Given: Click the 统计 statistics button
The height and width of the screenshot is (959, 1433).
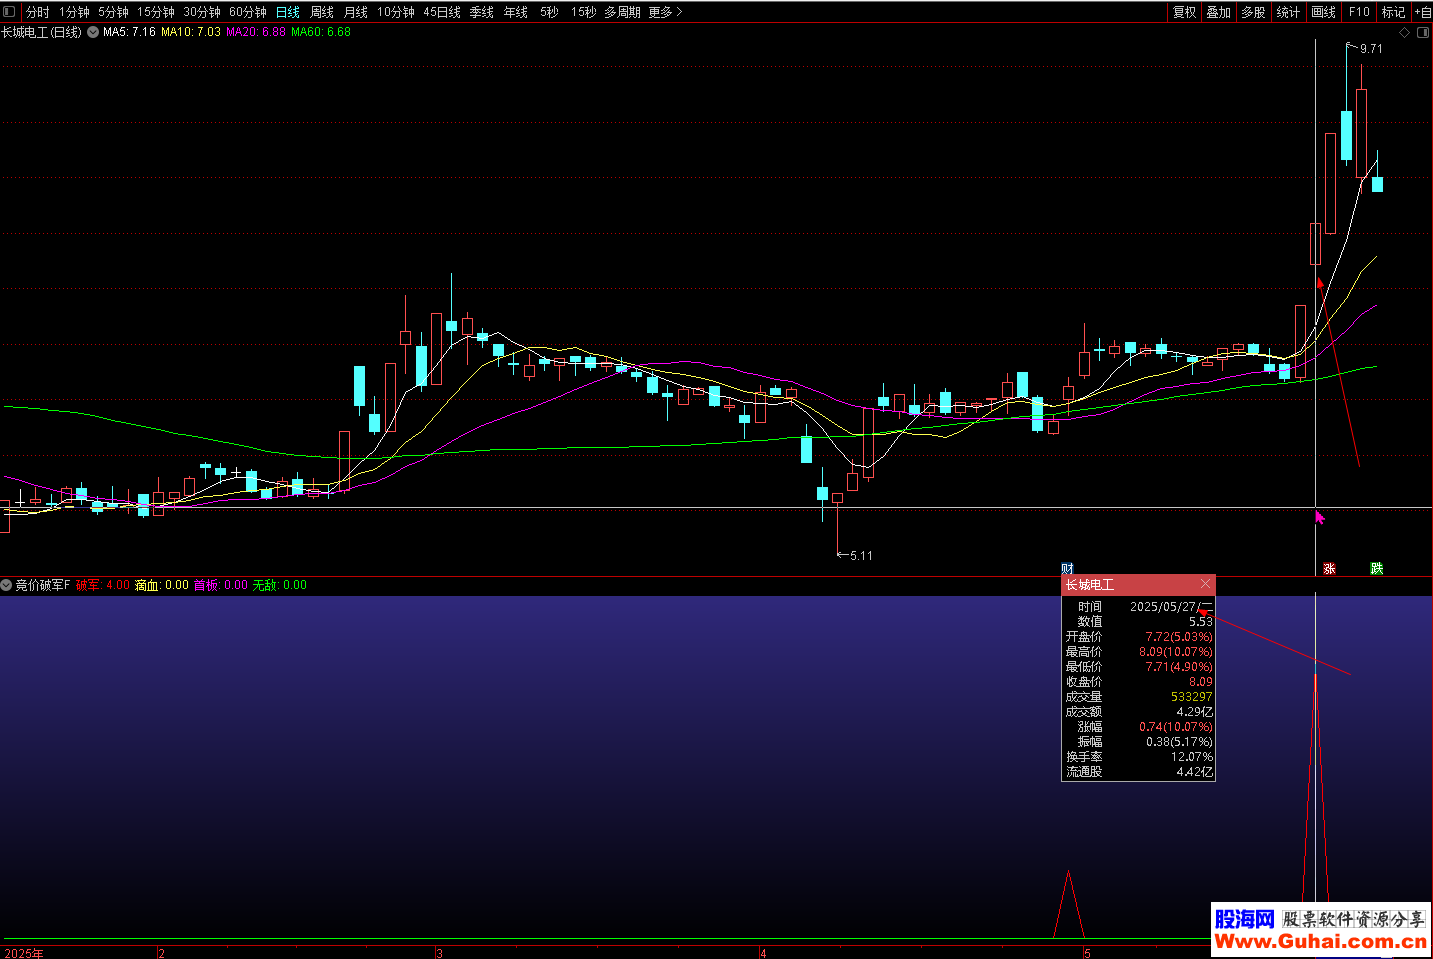Looking at the screenshot, I should click(x=1288, y=12).
